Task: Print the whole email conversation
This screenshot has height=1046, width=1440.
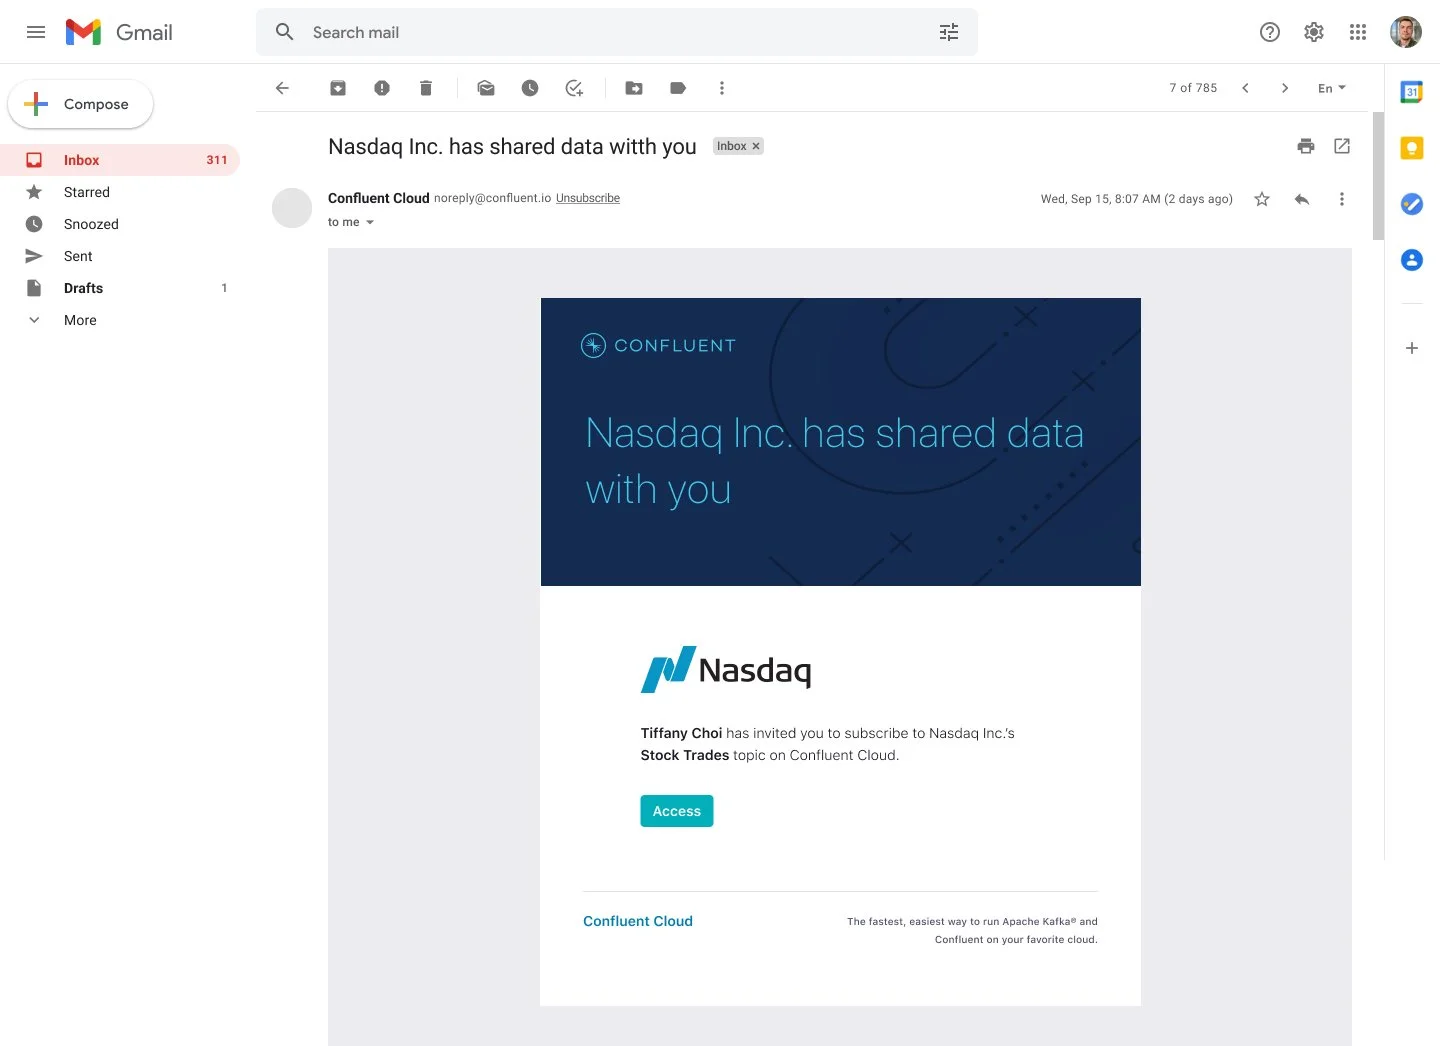Action: tap(1306, 146)
